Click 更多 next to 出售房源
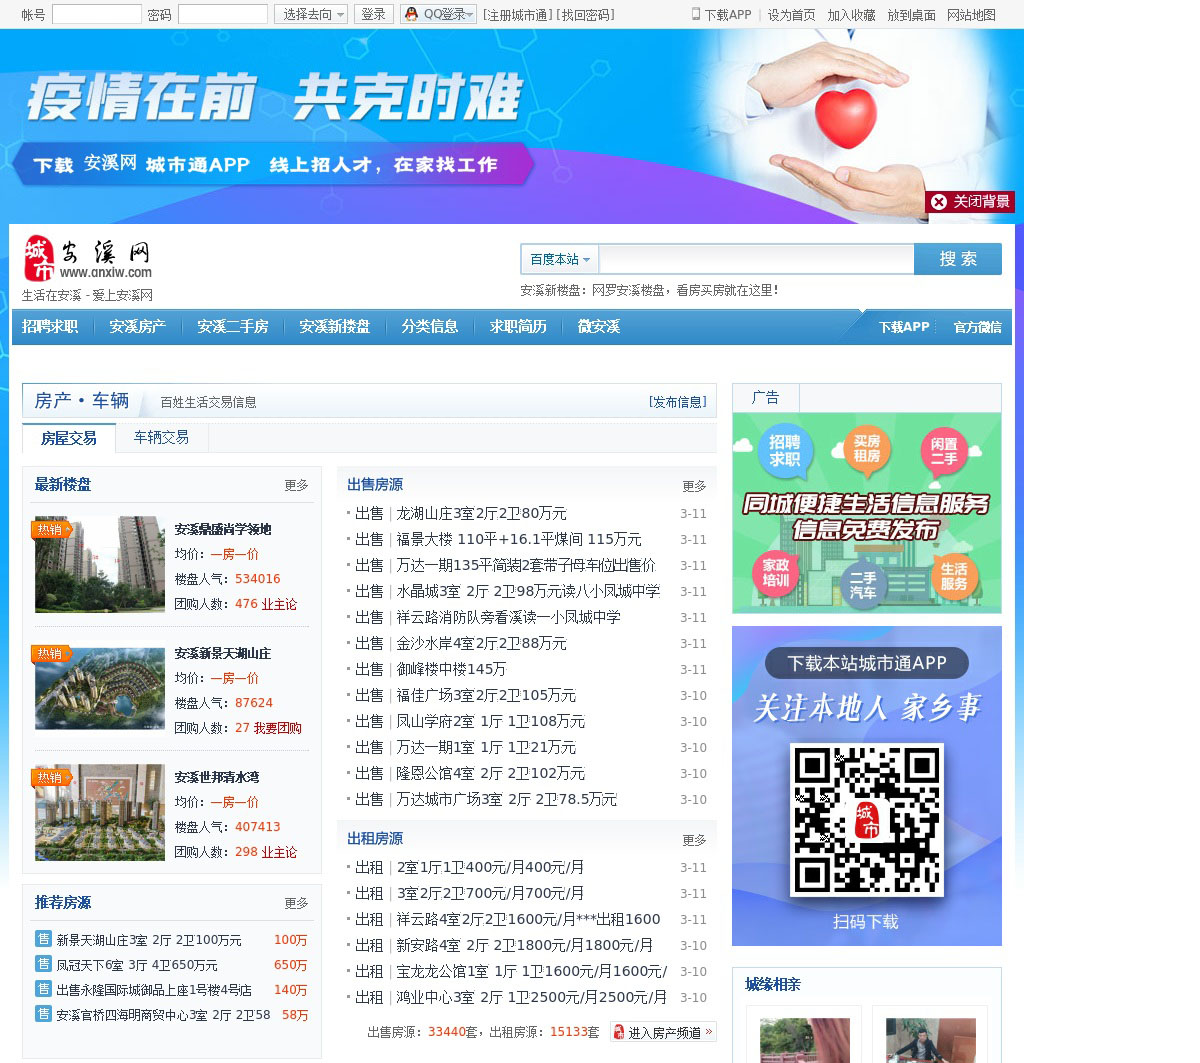 [694, 486]
